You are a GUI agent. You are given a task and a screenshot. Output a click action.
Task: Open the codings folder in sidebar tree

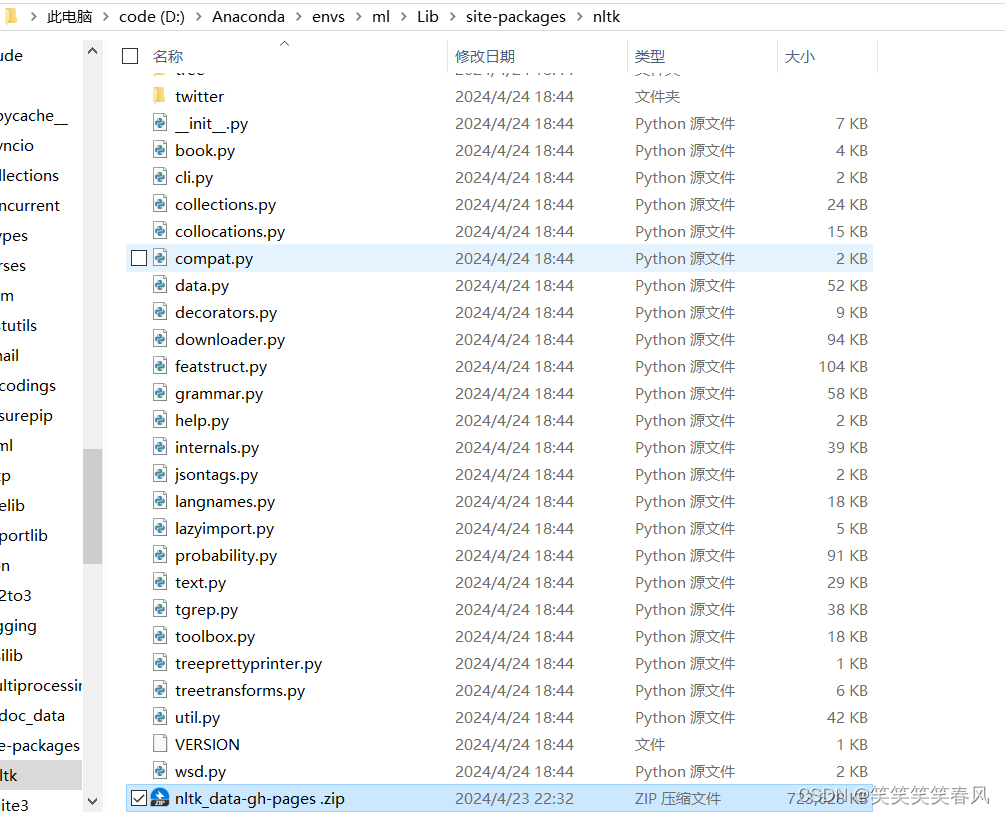[x=28, y=385]
